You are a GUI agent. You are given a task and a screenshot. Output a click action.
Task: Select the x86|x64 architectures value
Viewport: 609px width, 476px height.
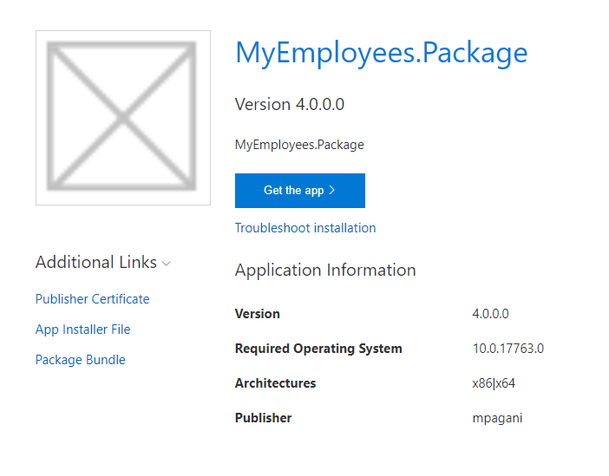[x=494, y=383]
